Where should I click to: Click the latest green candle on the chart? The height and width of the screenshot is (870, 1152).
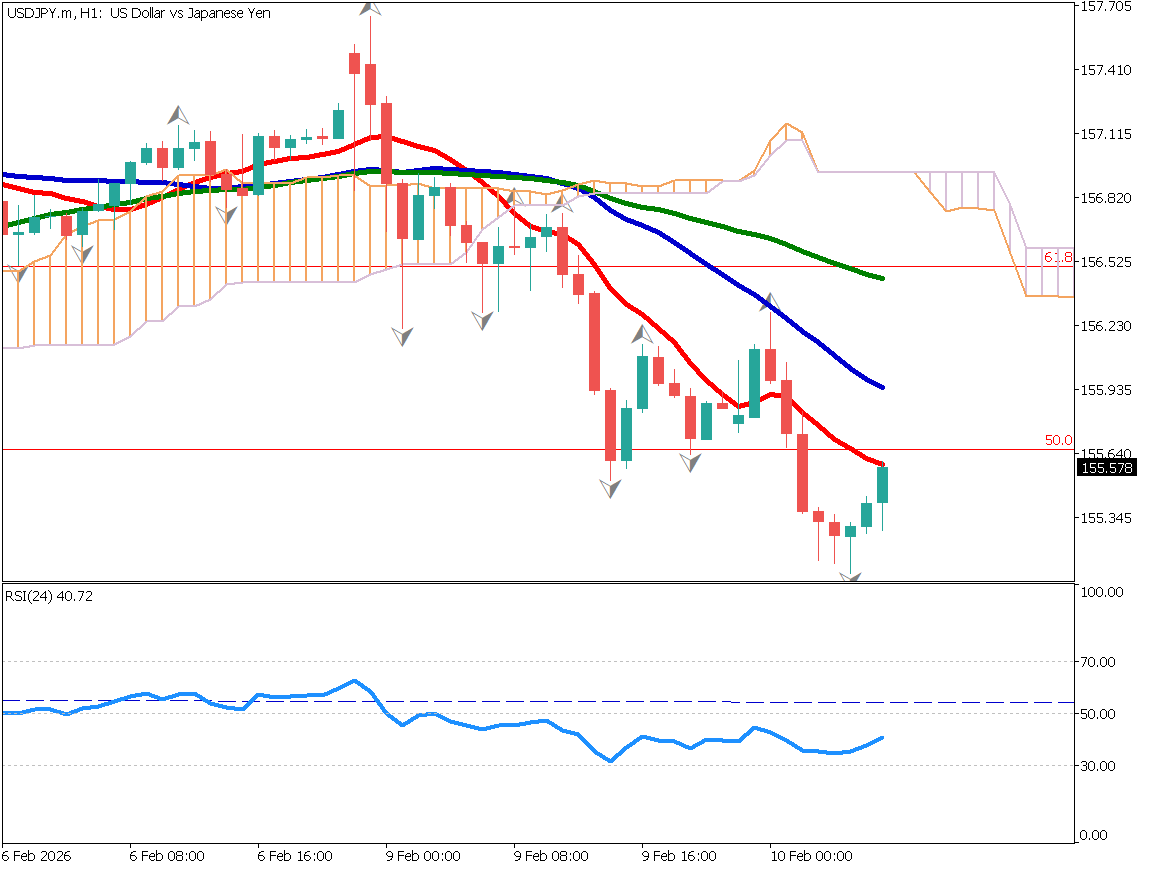(883, 485)
